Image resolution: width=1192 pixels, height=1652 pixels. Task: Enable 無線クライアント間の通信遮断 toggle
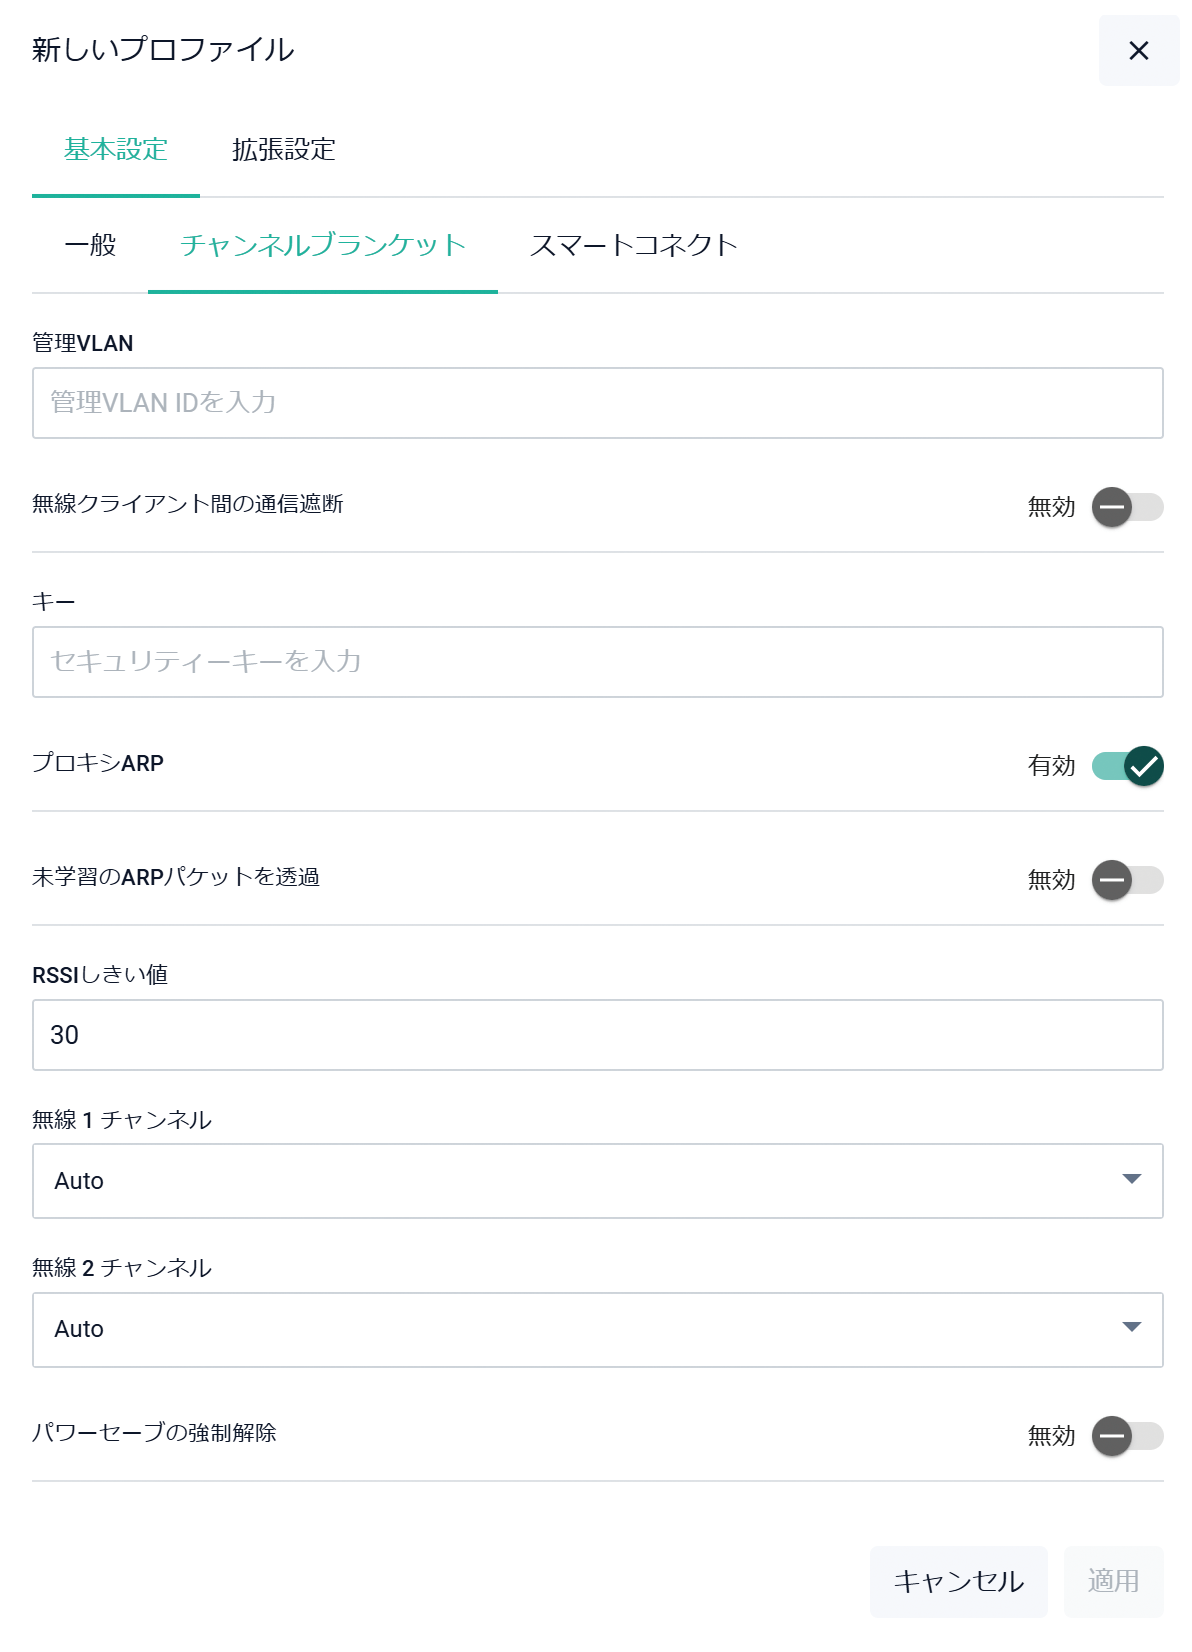(1127, 507)
